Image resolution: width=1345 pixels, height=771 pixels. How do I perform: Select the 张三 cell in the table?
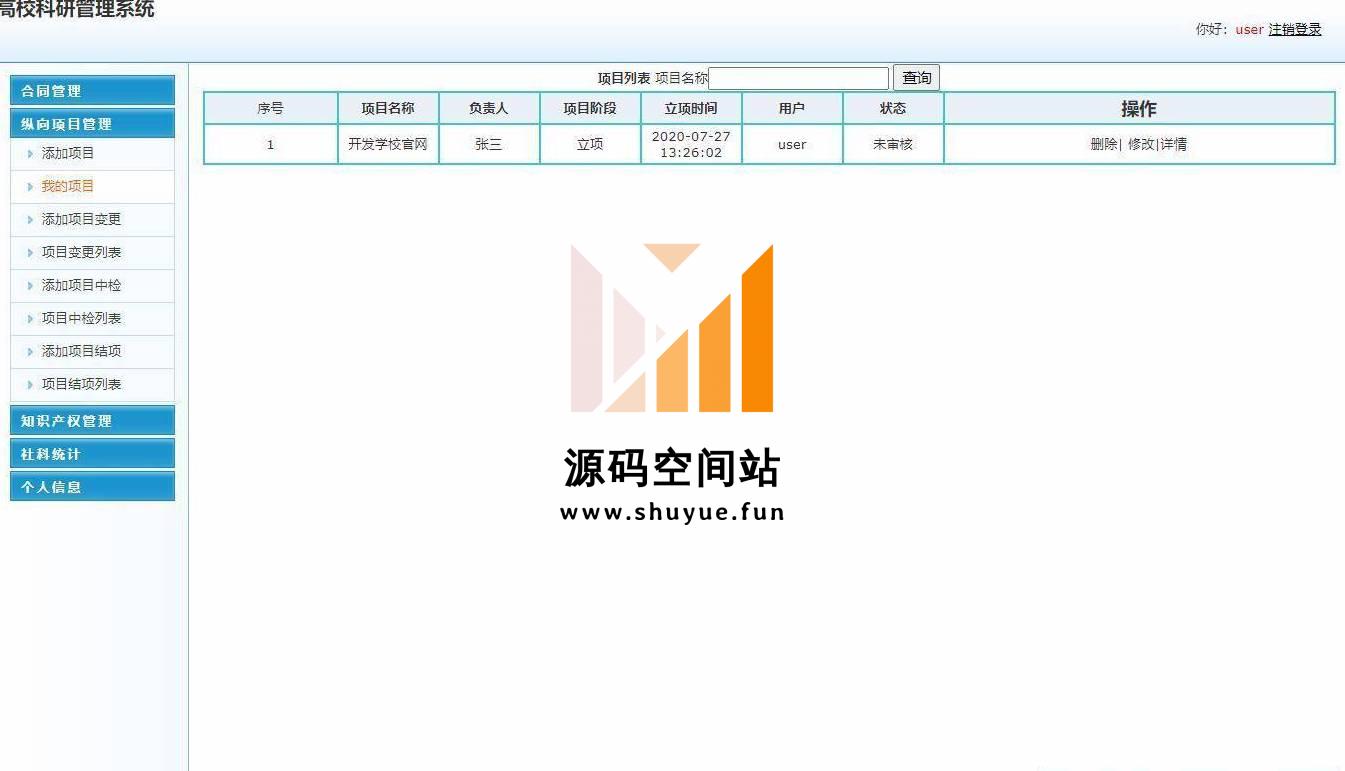[489, 144]
